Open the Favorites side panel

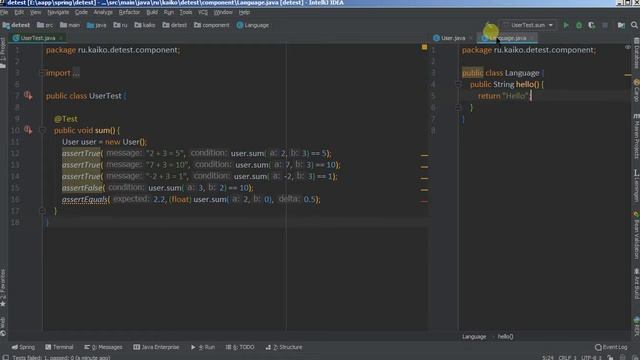coord(3,288)
